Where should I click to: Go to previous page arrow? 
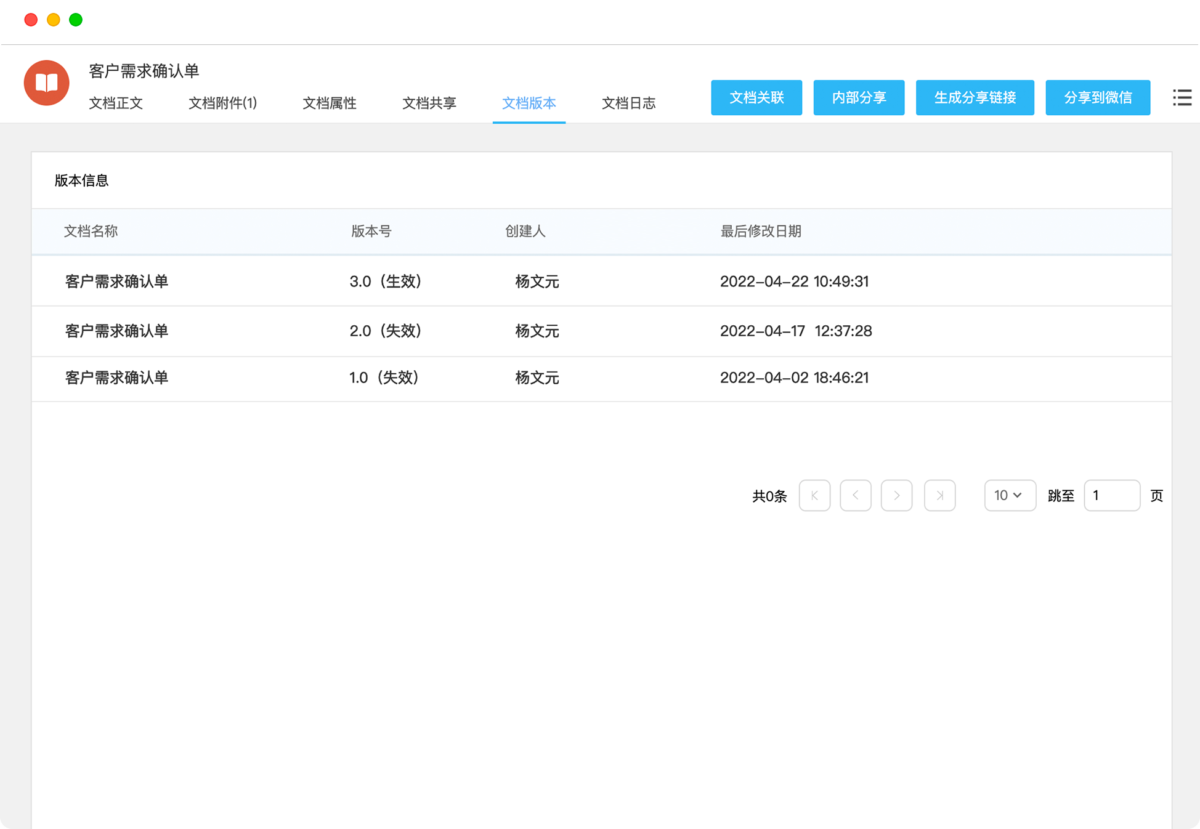pyautogui.click(x=856, y=495)
